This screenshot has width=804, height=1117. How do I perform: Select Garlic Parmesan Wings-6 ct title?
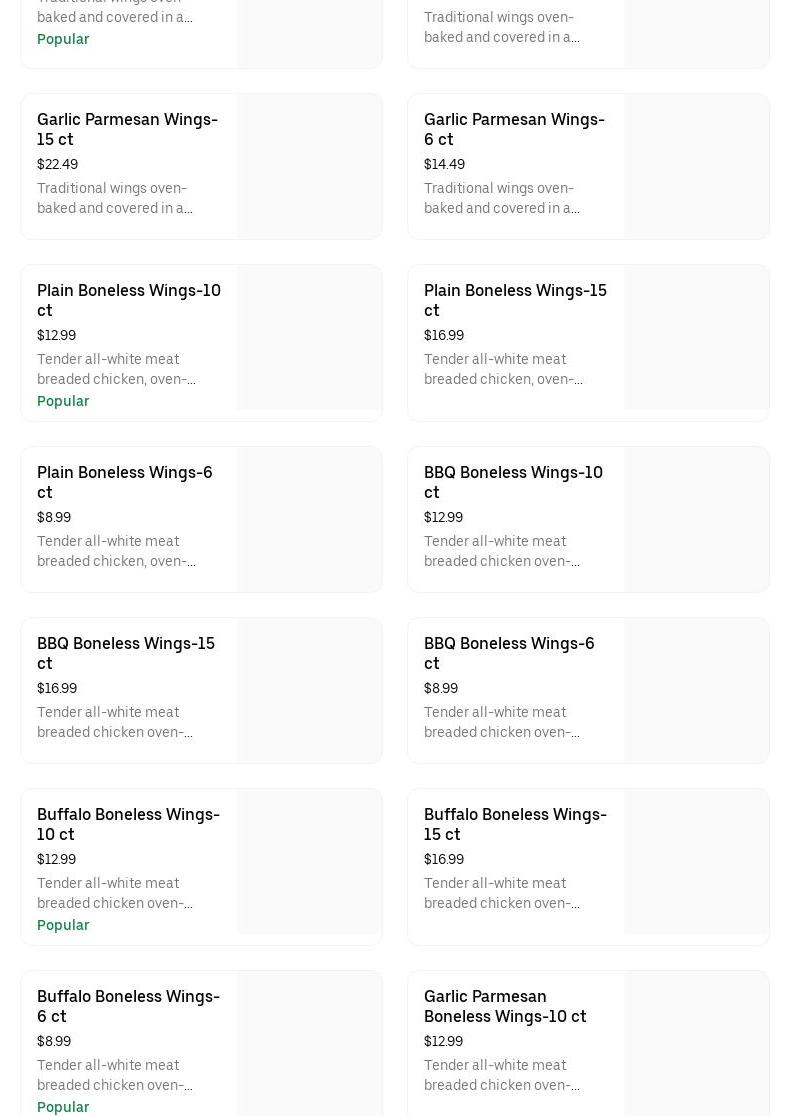pos(514,129)
